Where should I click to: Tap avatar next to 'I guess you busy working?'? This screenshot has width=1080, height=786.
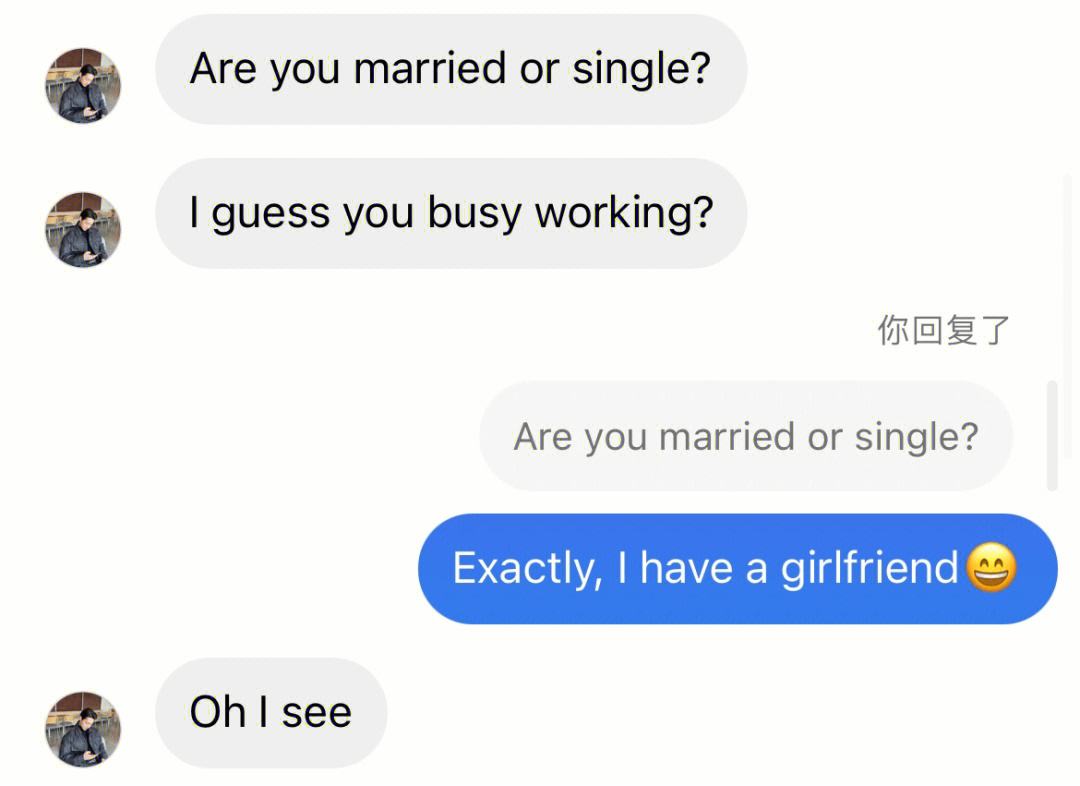point(83,229)
